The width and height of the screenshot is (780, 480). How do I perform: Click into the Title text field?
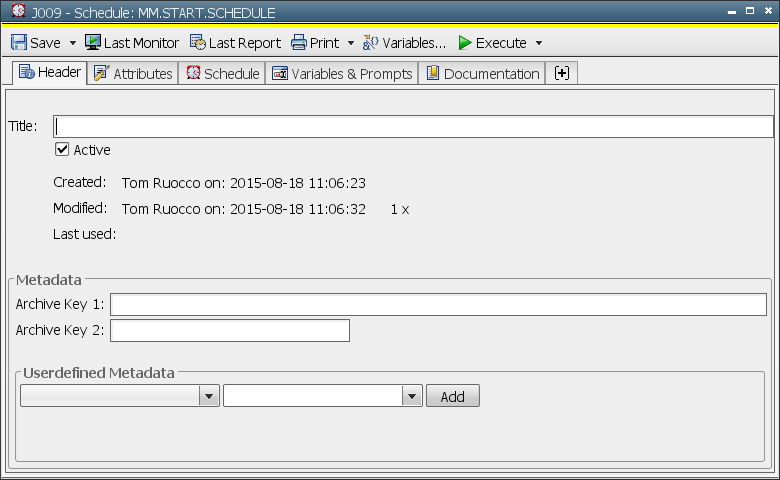coord(413,126)
